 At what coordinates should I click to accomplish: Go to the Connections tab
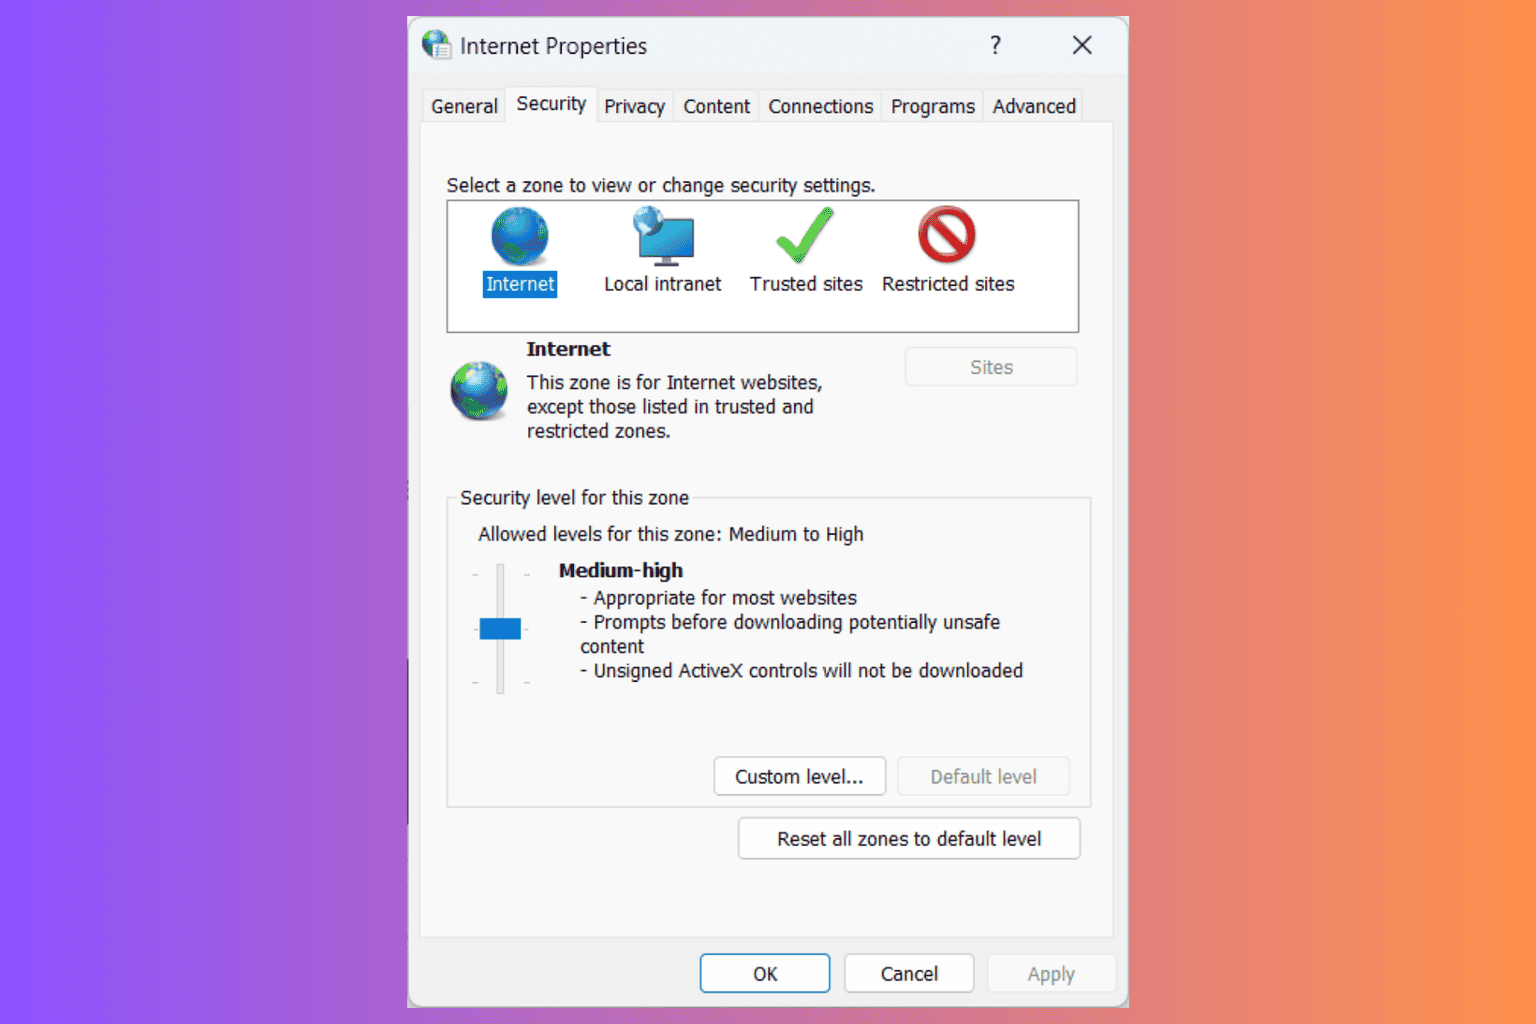[x=820, y=106]
